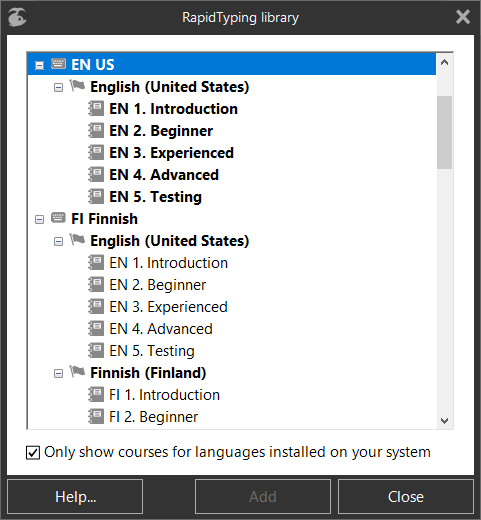
Task: Click notebook icon of Finnish-layout EN 2. Beginner
Action: 96,285
